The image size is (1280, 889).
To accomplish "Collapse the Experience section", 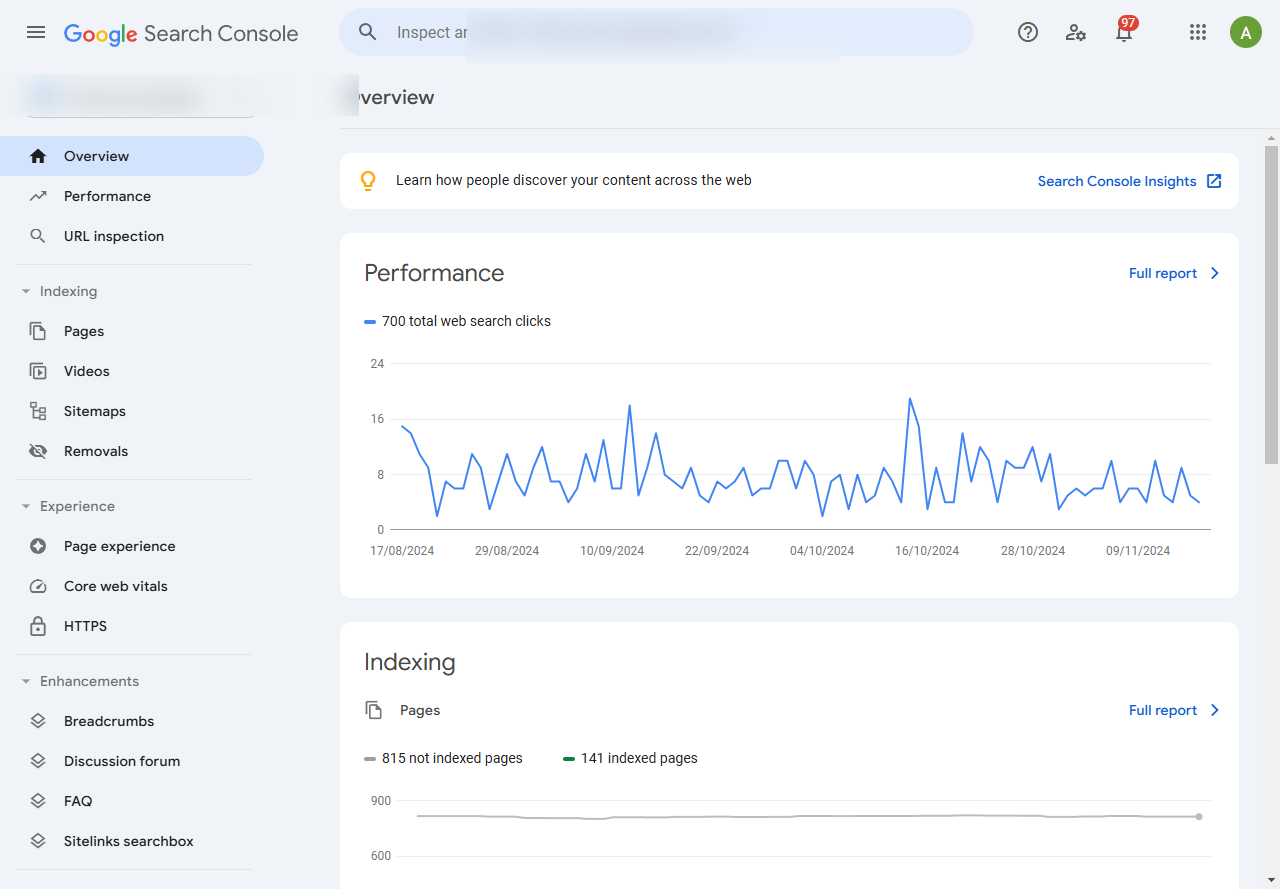I will (26, 506).
